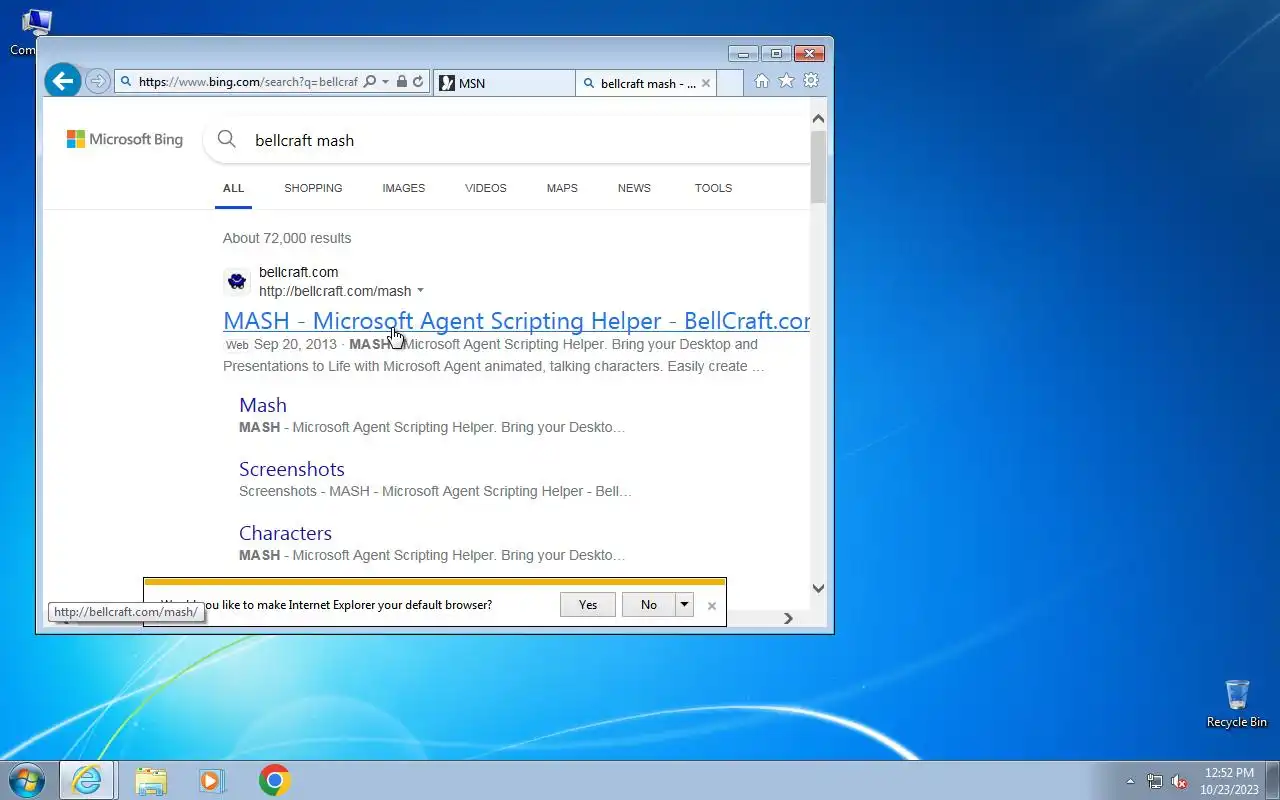Click the vertical scrollbar down arrow
This screenshot has width=1280, height=800.
pos(818,589)
